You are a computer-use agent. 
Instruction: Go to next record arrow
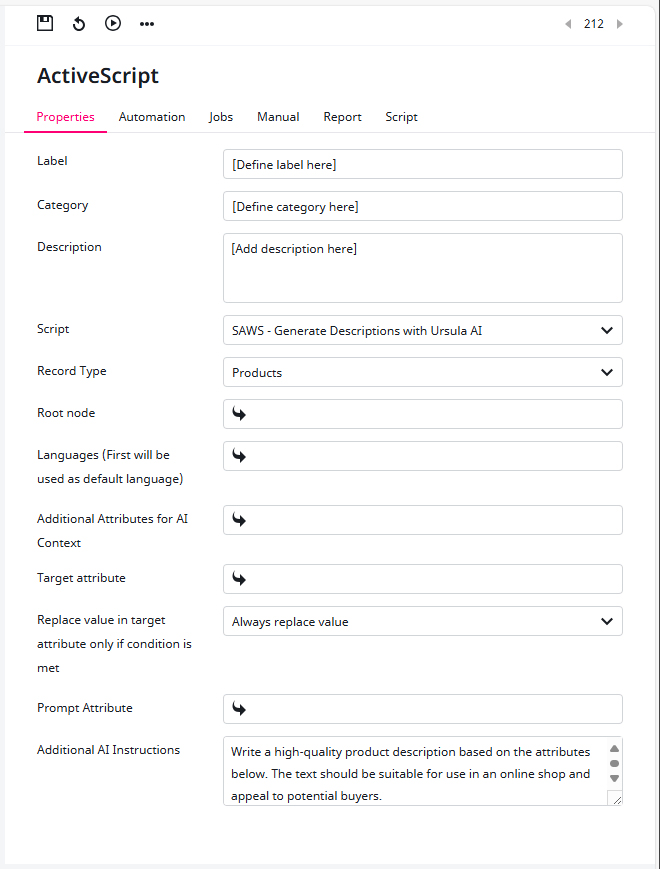coord(620,24)
